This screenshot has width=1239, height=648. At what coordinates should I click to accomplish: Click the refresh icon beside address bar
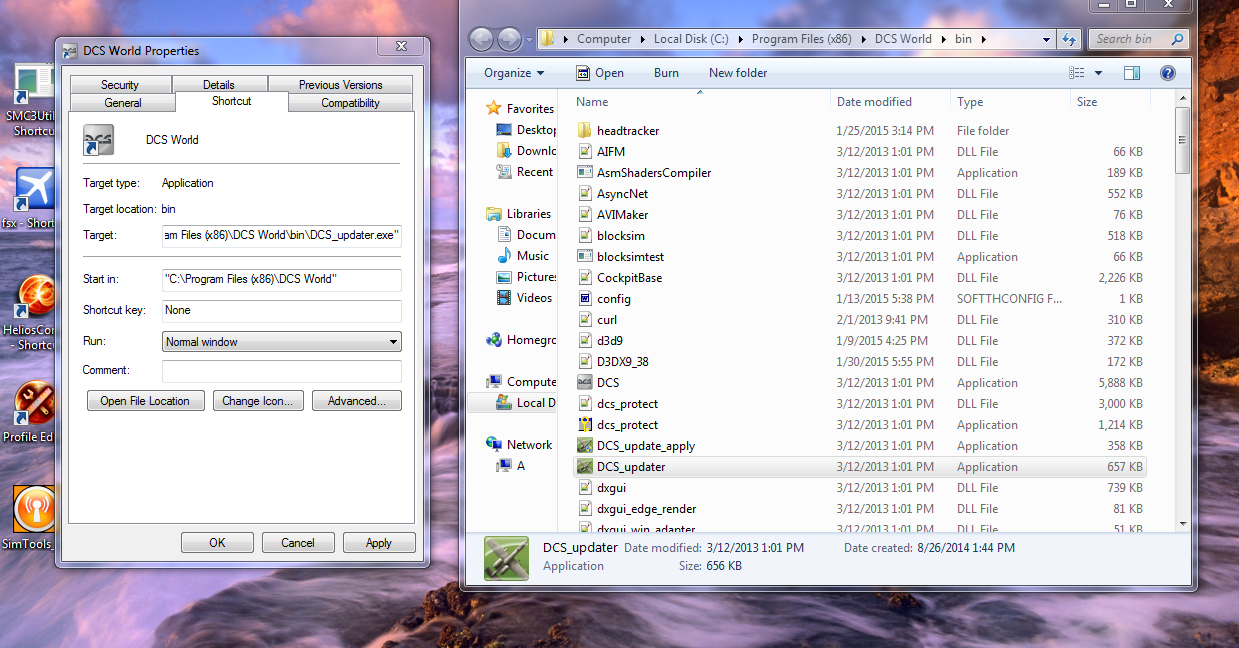point(1069,39)
